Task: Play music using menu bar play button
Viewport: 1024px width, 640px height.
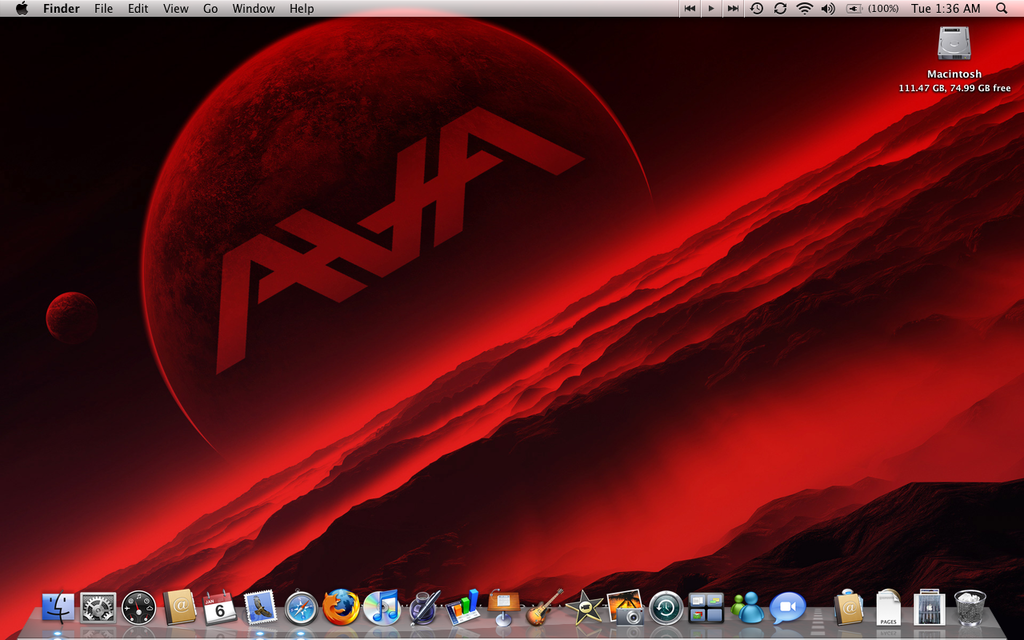Action: click(x=711, y=8)
